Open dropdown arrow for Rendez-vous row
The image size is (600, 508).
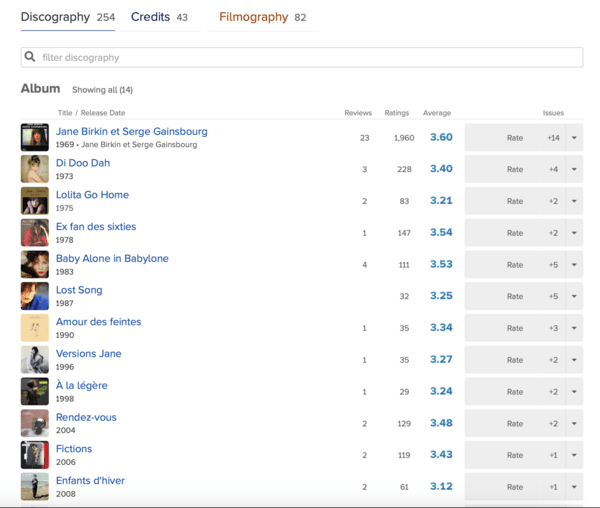pyautogui.click(x=574, y=423)
